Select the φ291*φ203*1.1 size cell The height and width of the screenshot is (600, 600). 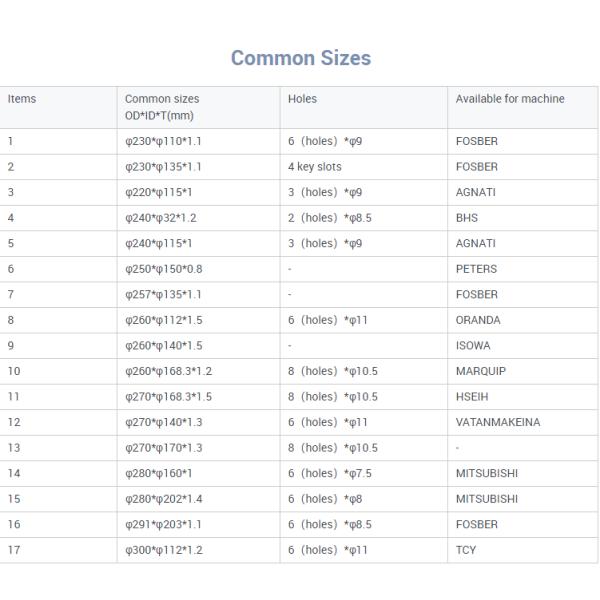coord(165,524)
